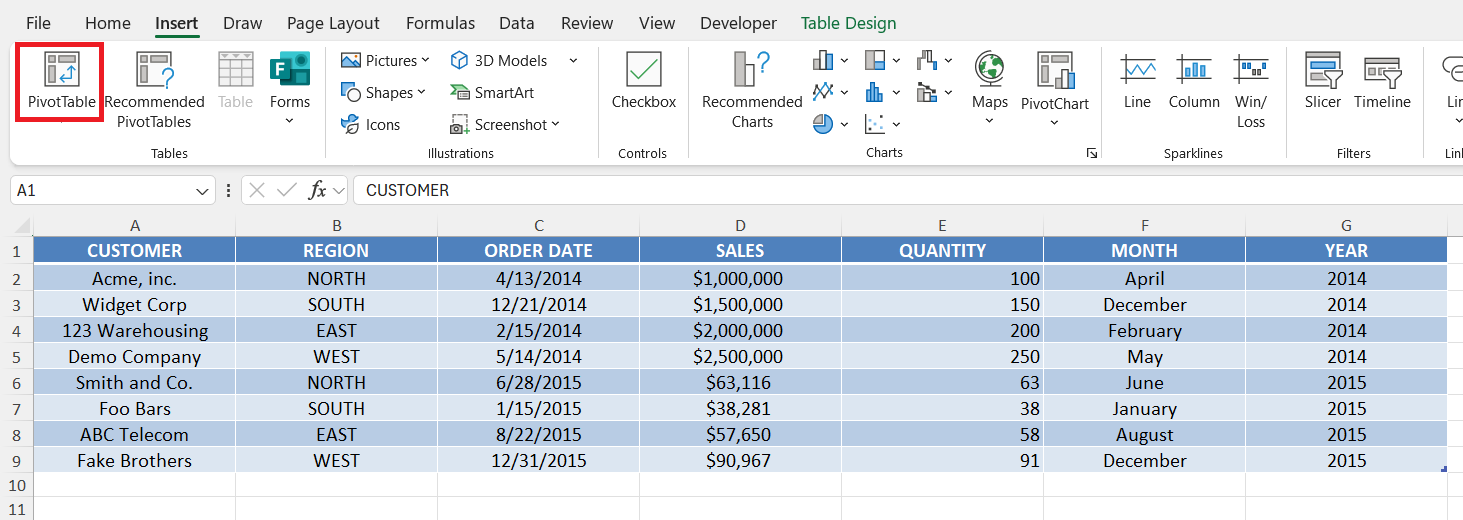1463x520 pixels.
Task: Select the order date 8/22/2015 cell
Action: [x=538, y=435]
